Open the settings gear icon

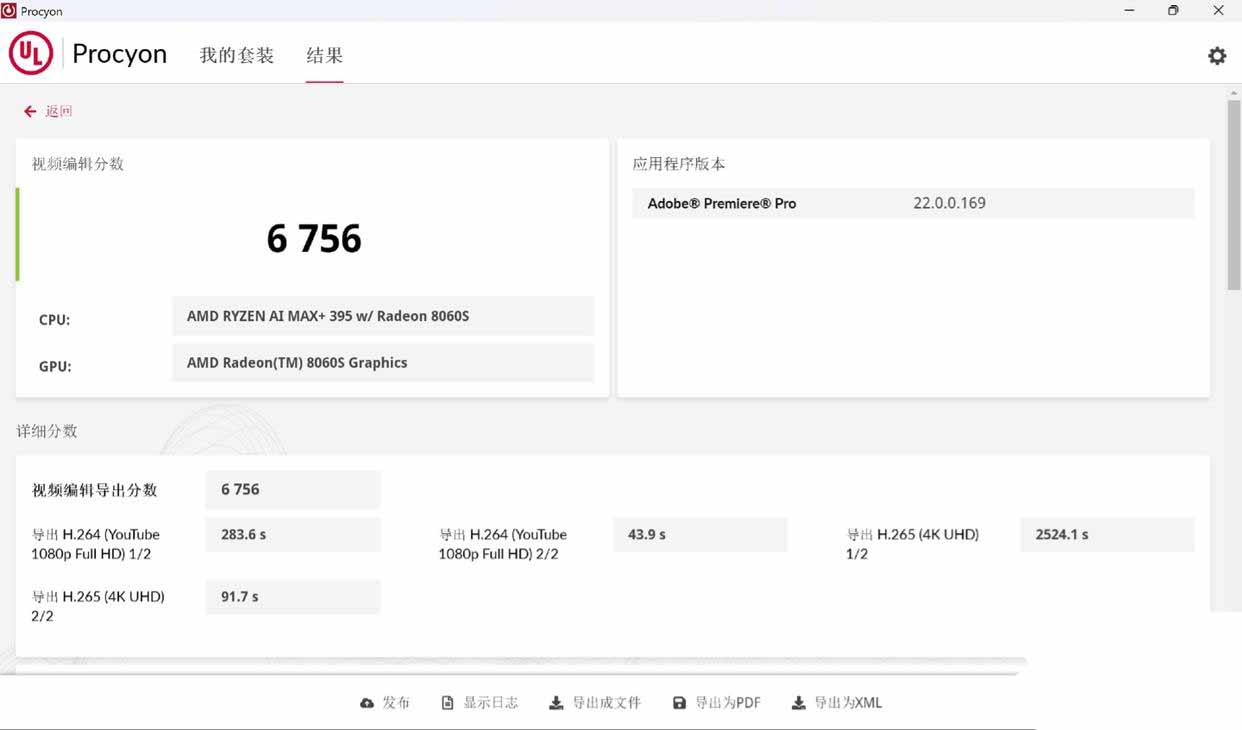click(x=1217, y=55)
